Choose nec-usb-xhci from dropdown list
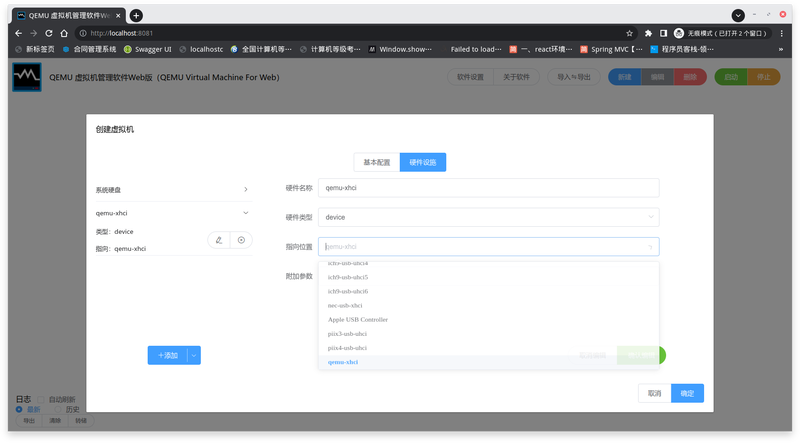 pos(488,306)
